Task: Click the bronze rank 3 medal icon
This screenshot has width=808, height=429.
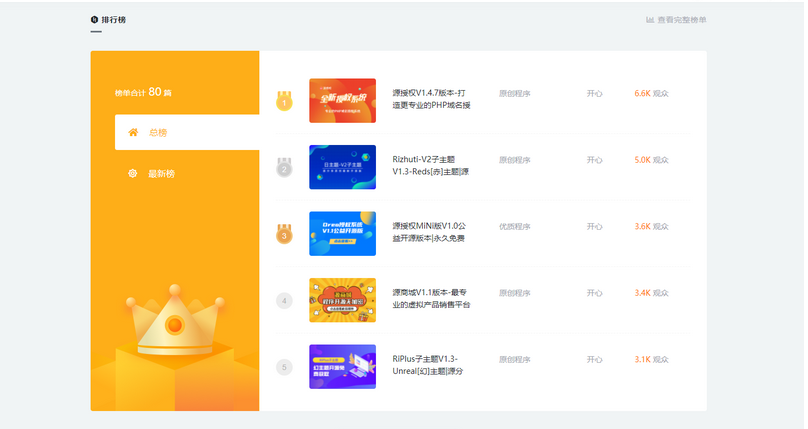Action: pyautogui.click(x=284, y=234)
